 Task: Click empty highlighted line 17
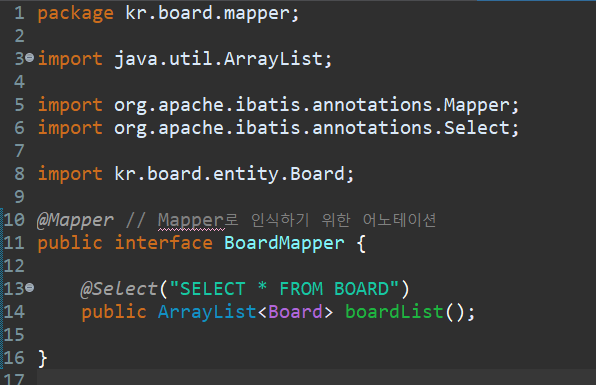[316, 377]
